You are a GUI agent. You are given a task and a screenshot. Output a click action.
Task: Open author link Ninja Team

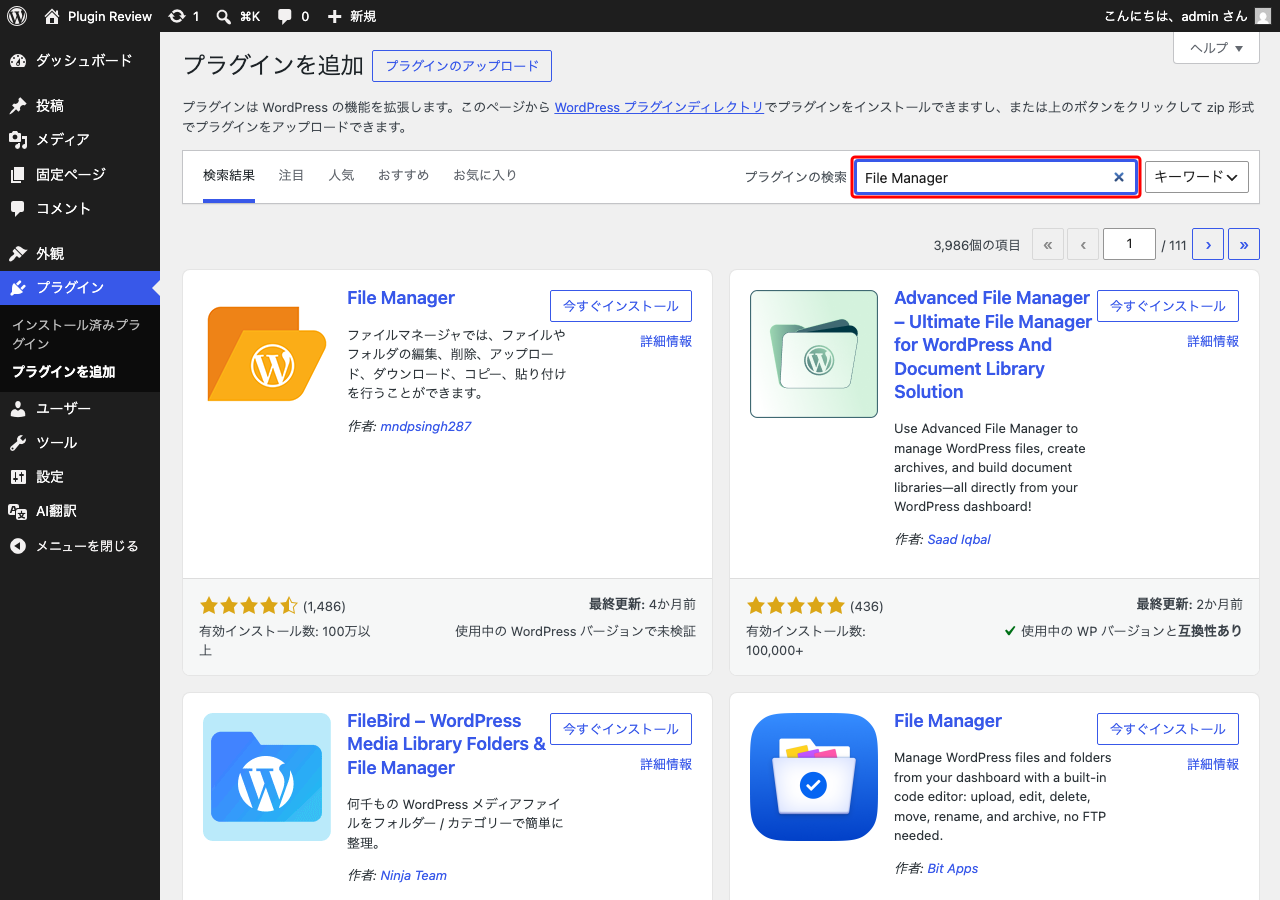point(414,875)
